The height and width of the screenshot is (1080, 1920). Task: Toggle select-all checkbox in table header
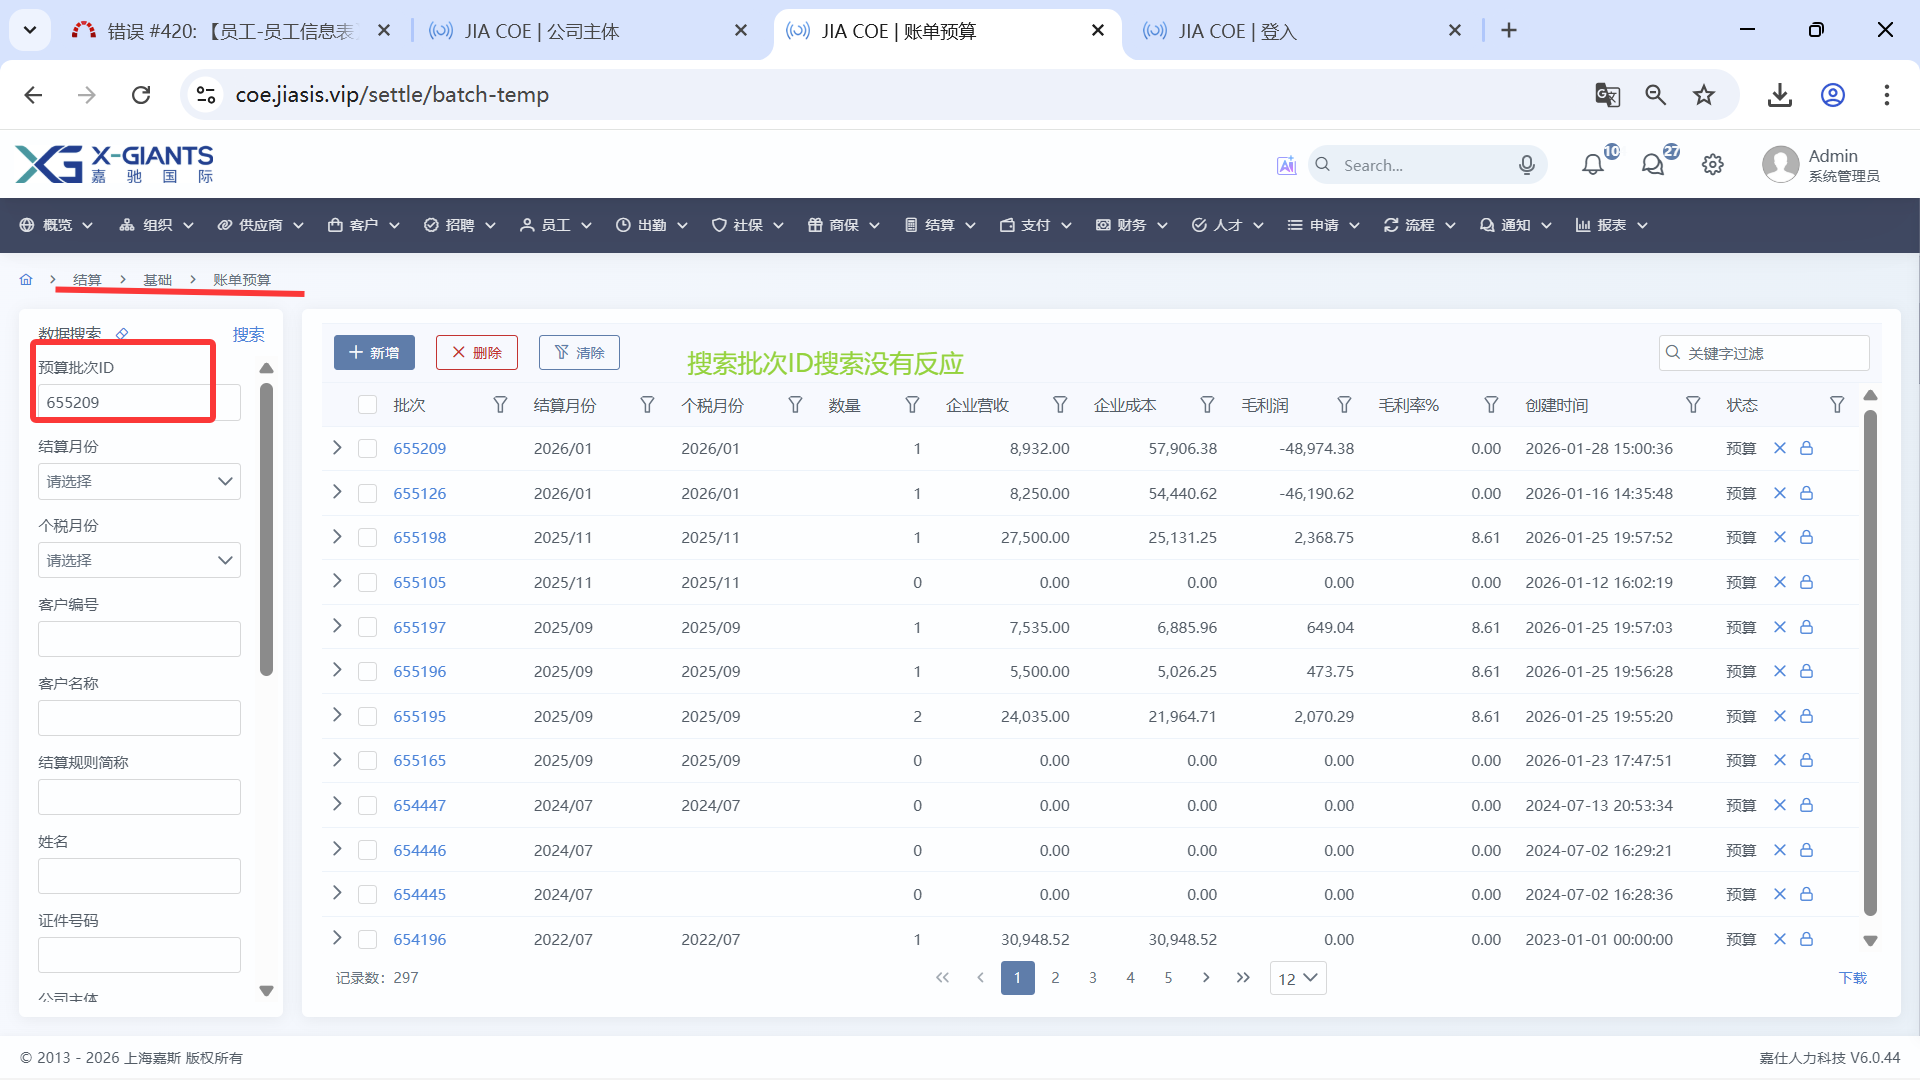[368, 405]
